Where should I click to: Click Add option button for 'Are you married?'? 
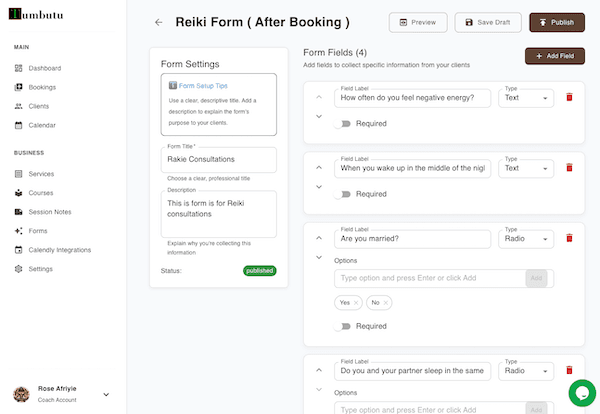[x=536, y=278]
